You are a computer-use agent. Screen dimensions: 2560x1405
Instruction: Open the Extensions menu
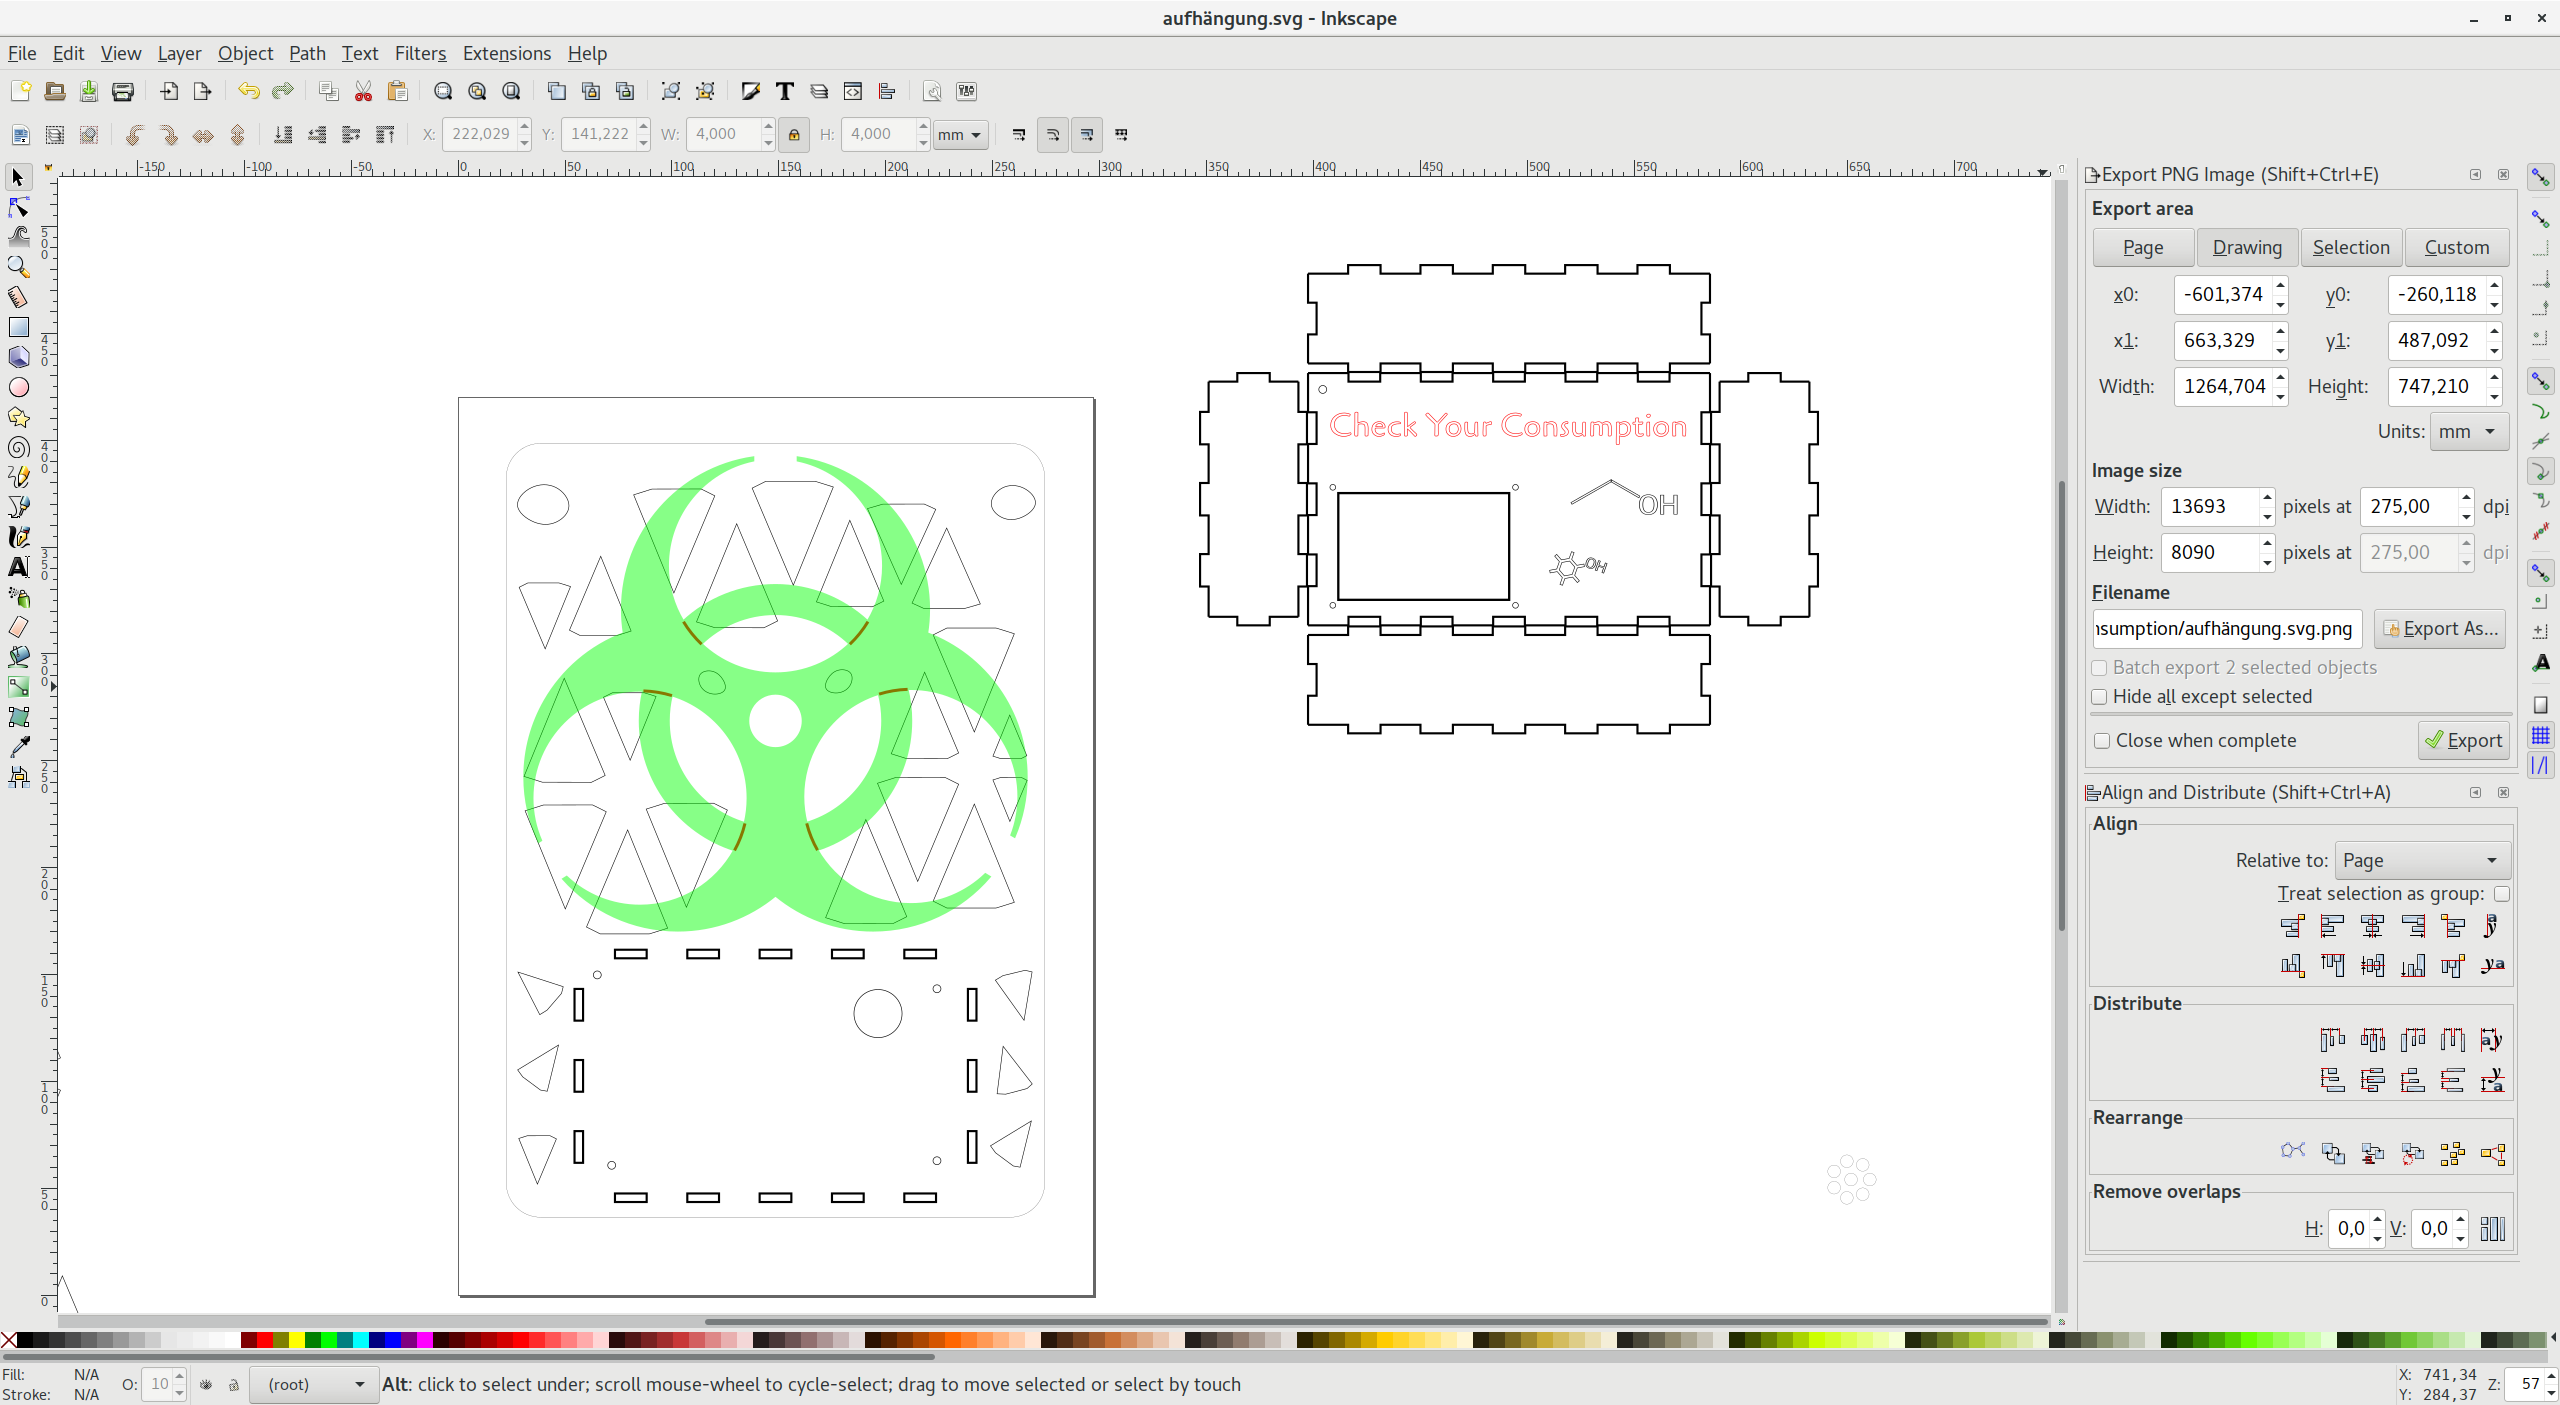pyautogui.click(x=506, y=53)
